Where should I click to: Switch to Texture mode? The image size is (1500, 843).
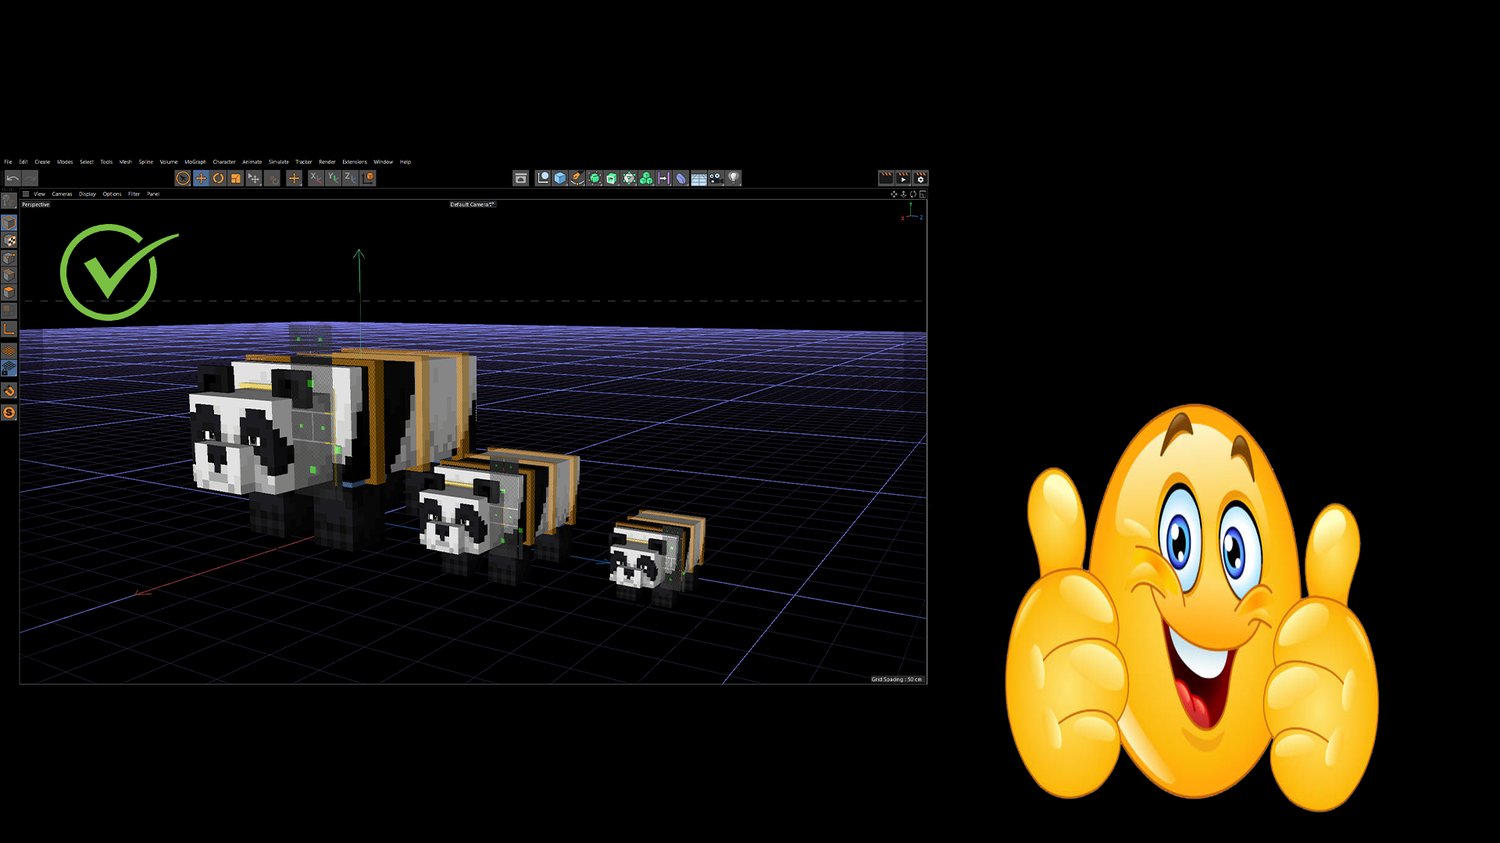coord(9,241)
